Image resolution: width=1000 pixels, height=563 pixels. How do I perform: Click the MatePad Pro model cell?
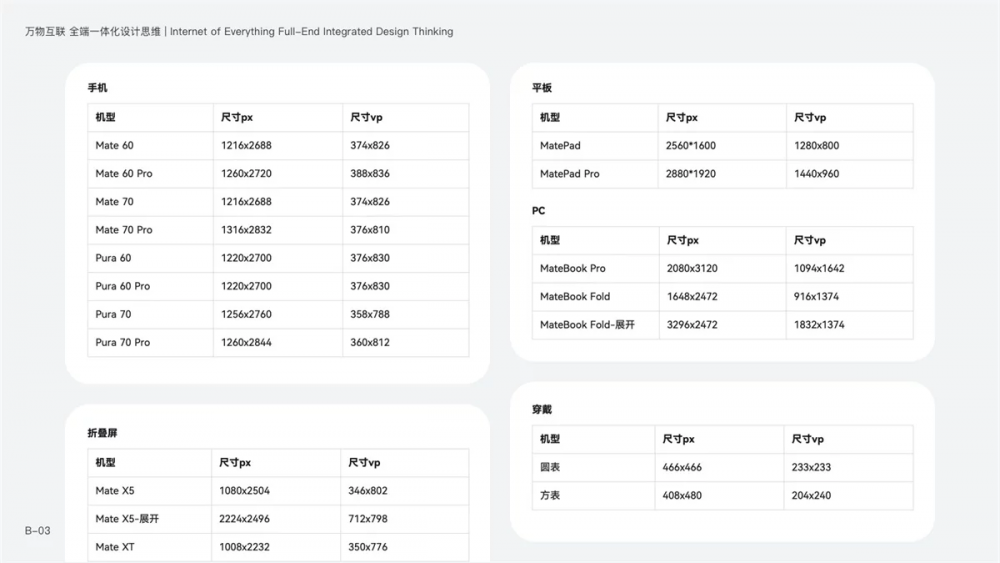click(570, 174)
